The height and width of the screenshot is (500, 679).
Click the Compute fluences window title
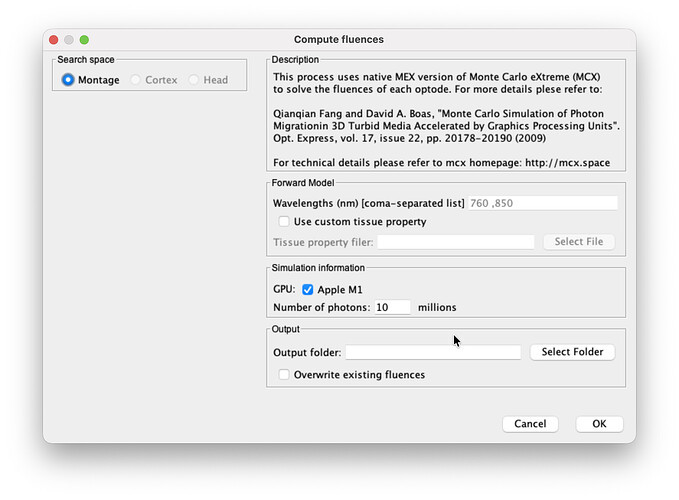(339, 39)
